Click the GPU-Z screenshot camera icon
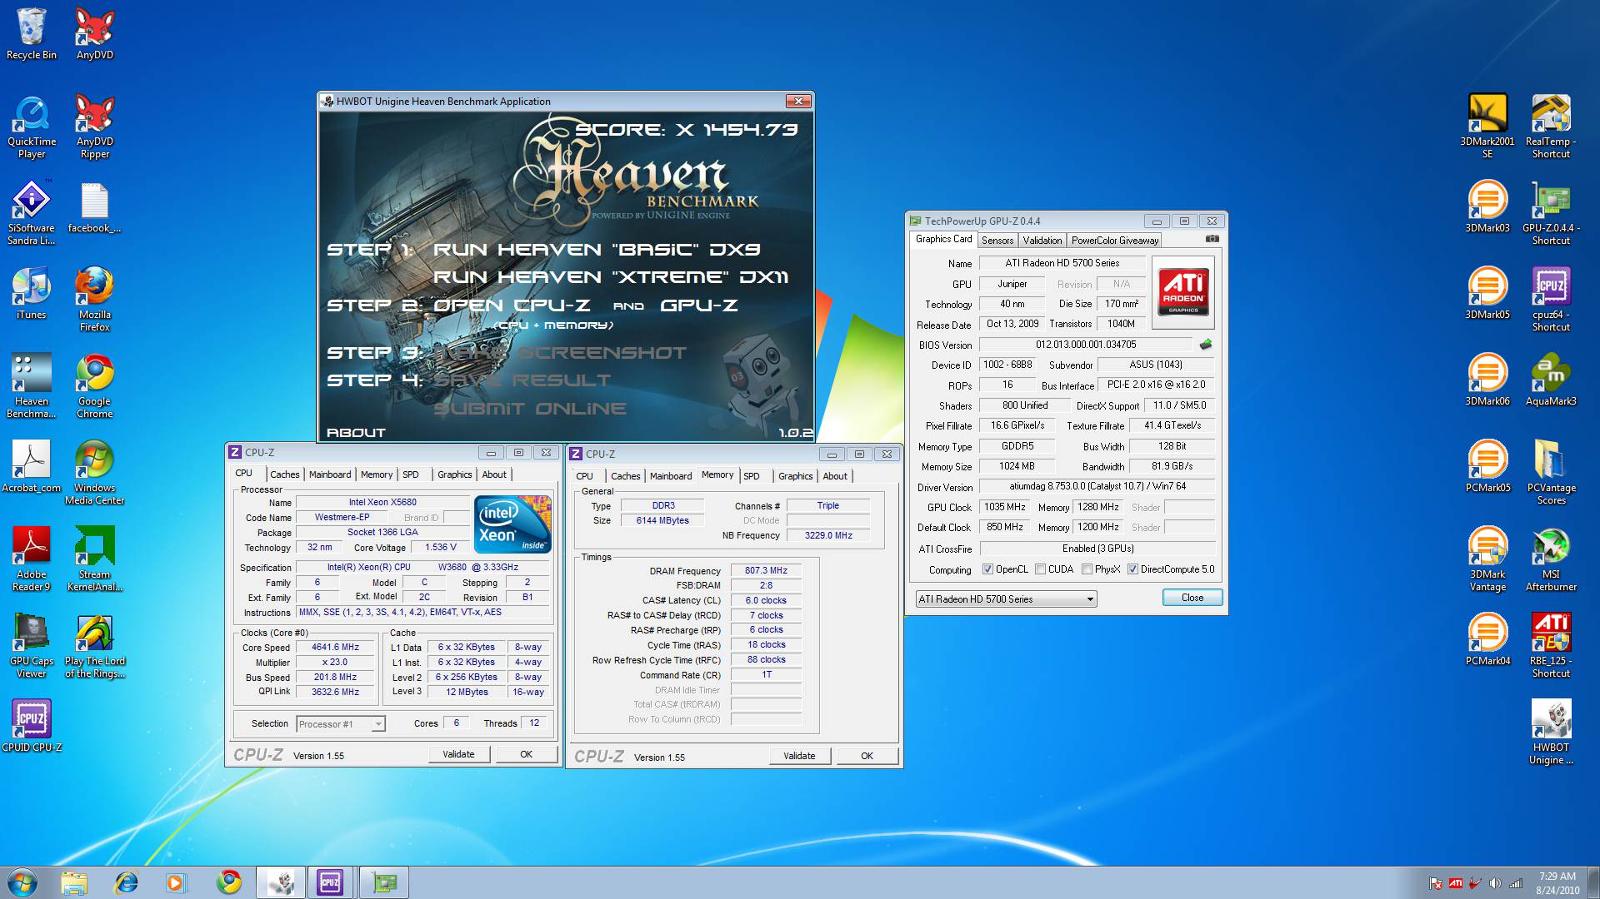 click(1212, 240)
